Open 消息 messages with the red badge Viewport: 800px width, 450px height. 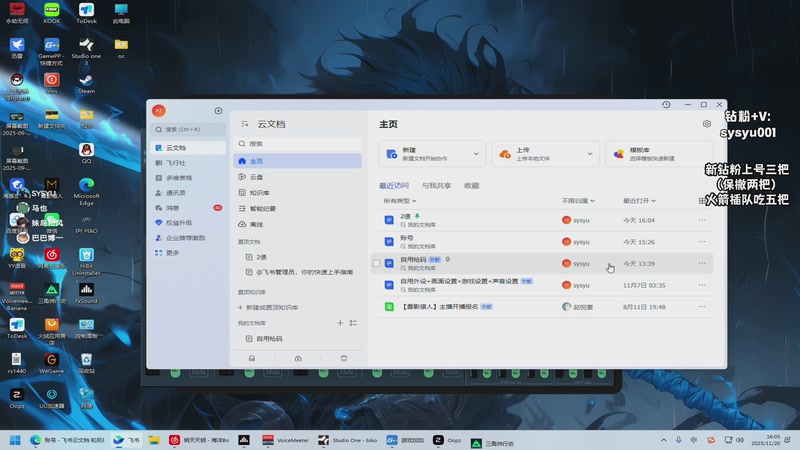click(188, 208)
